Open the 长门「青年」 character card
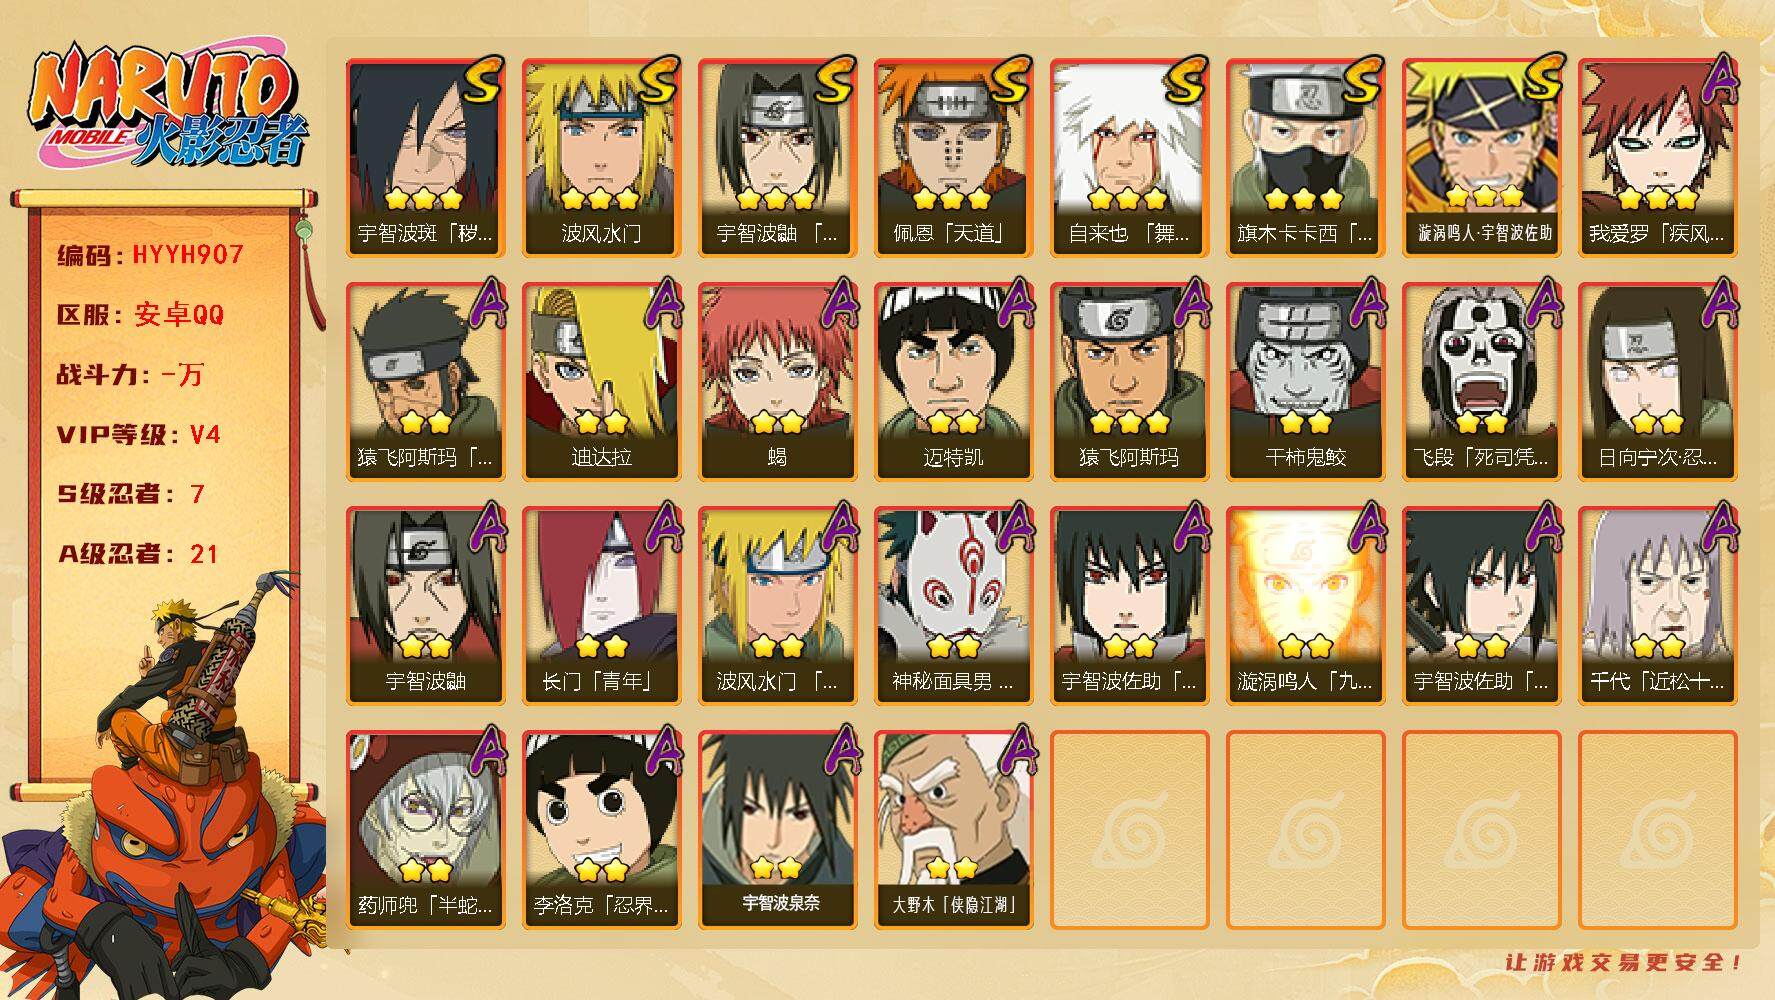The image size is (1775, 1000). click(601, 606)
